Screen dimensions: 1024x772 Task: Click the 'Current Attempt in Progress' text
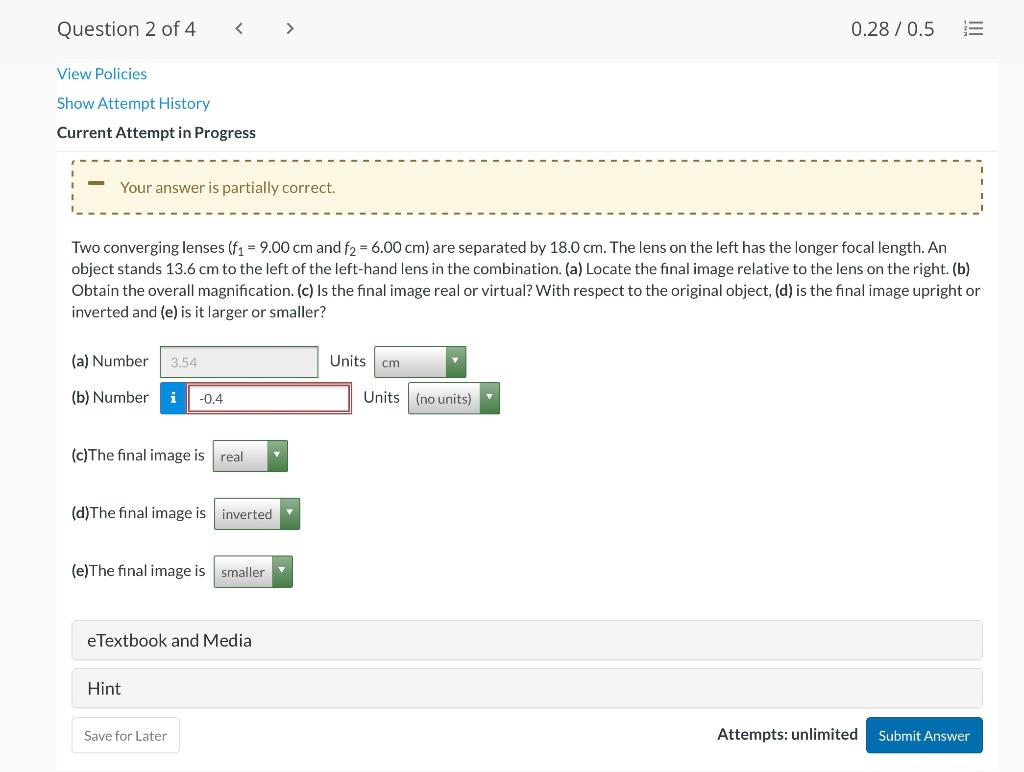(x=156, y=133)
